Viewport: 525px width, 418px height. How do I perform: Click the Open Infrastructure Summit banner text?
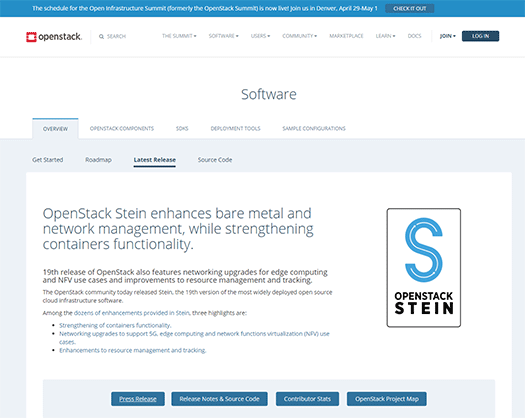205,8
